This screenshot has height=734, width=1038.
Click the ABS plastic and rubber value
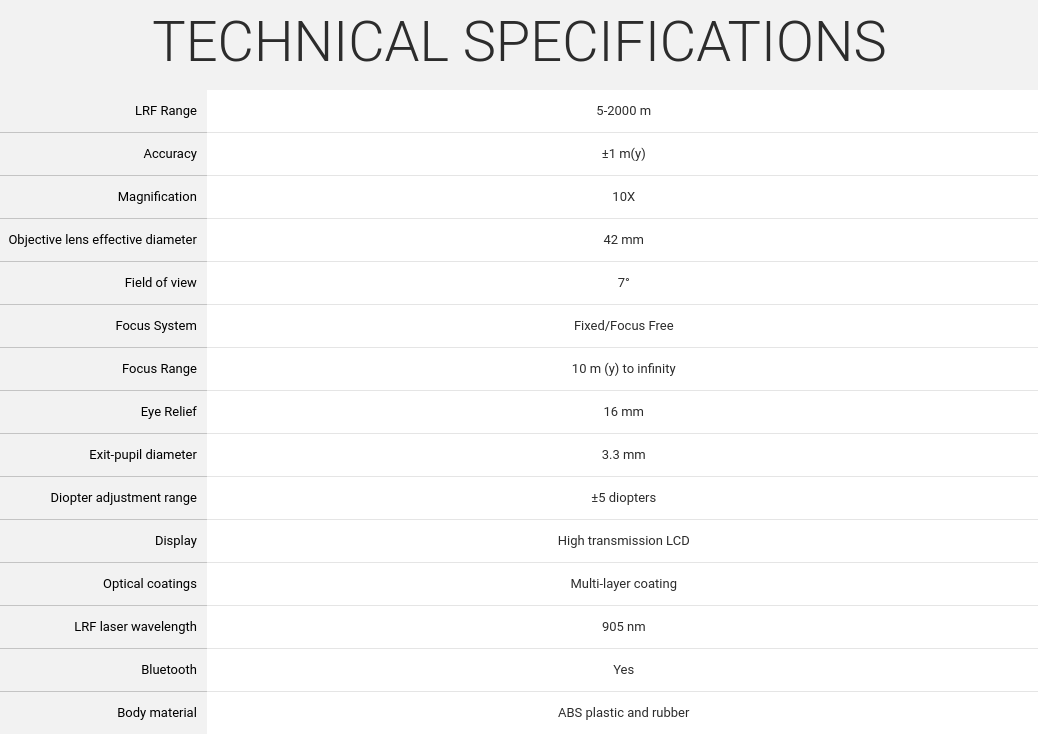click(624, 713)
